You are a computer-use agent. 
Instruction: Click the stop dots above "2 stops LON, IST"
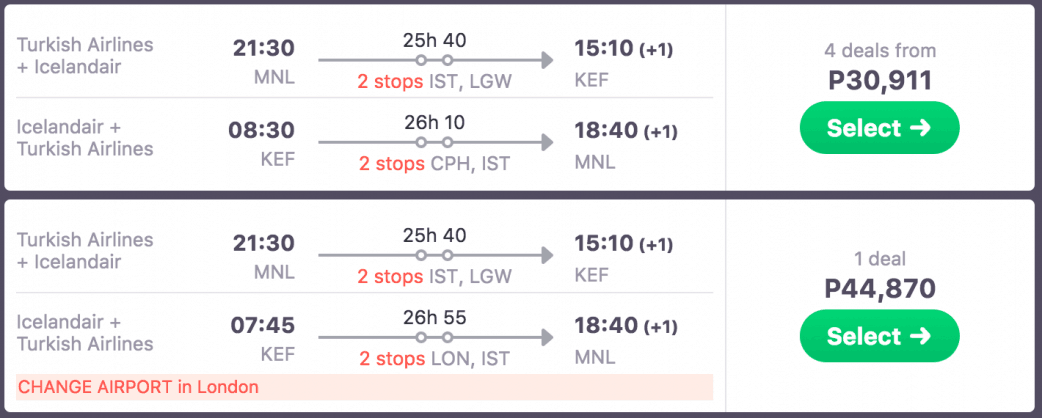pyautogui.click(x=434, y=338)
